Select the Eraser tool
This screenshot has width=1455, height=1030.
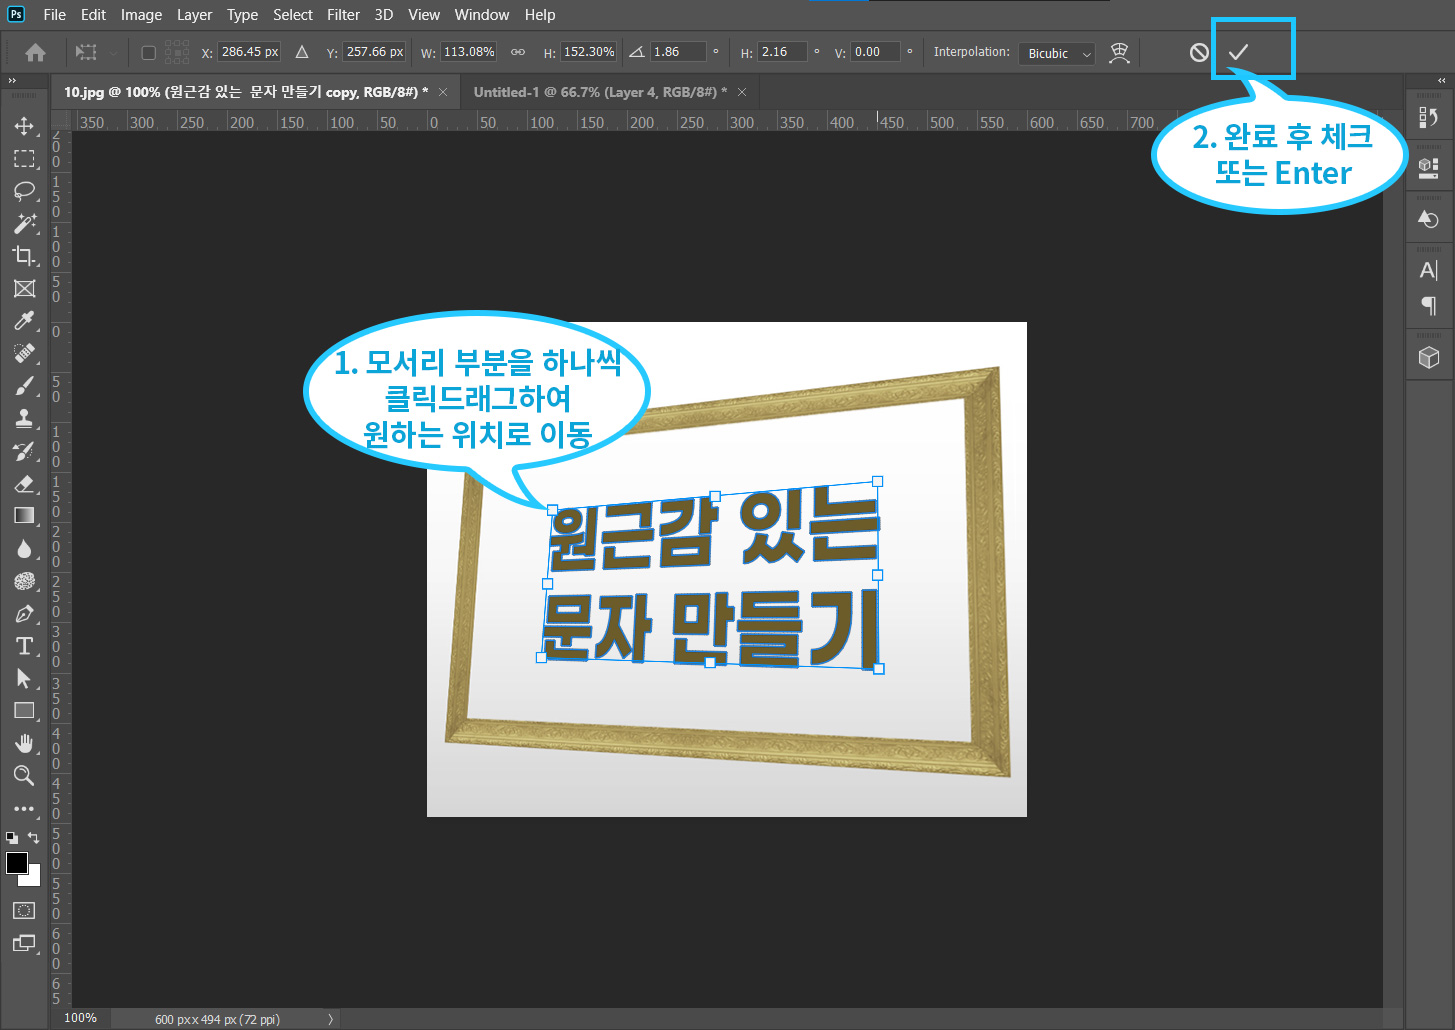[24, 484]
